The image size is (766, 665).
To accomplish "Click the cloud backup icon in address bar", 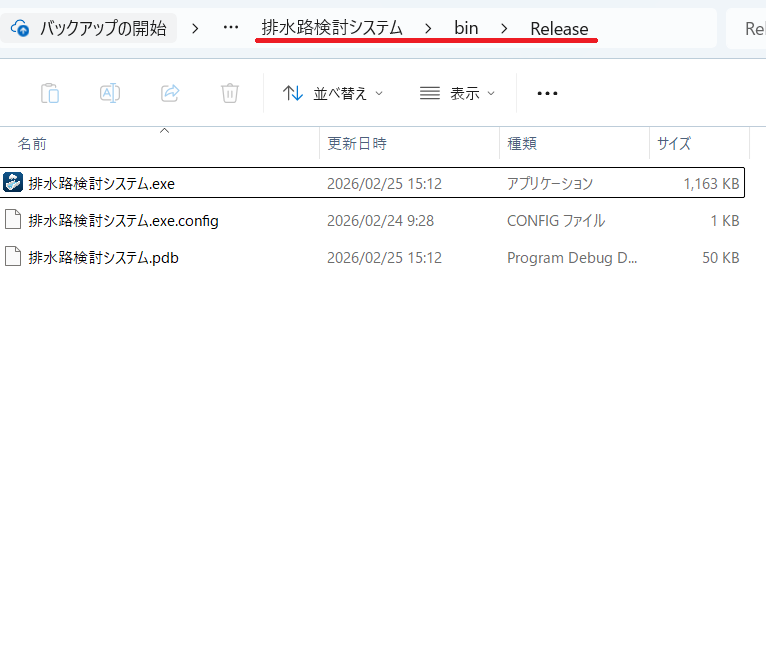I will pyautogui.click(x=20, y=28).
